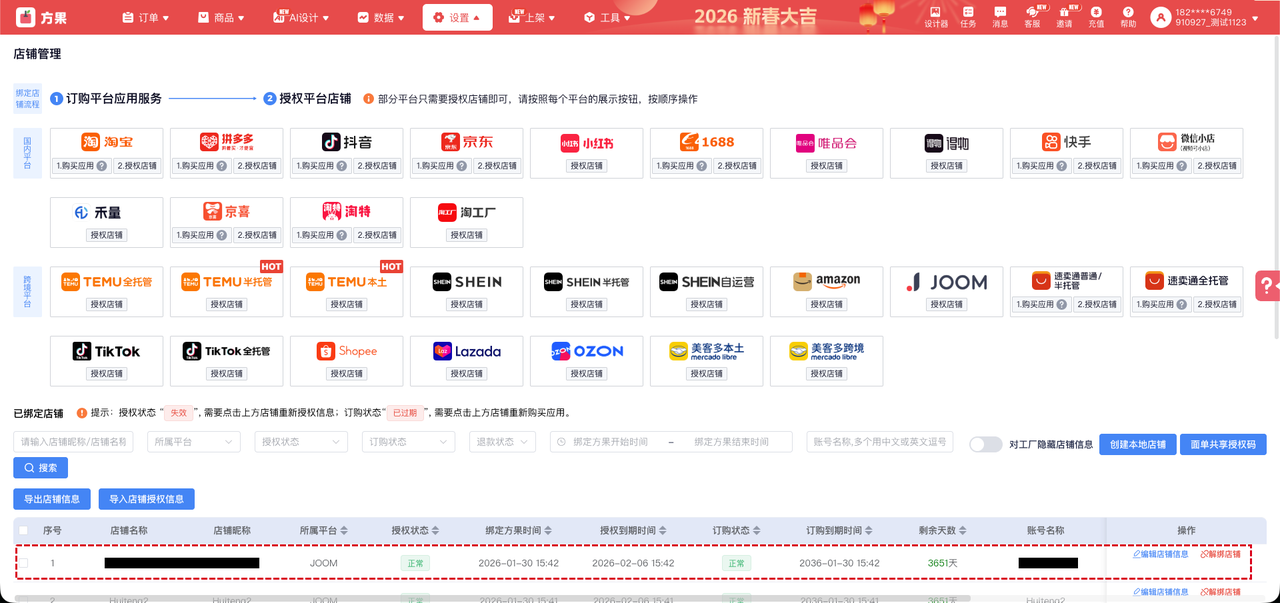Toggle the 对工厂隐藏店铺信息 switch
1280x603 pixels.
985,444
